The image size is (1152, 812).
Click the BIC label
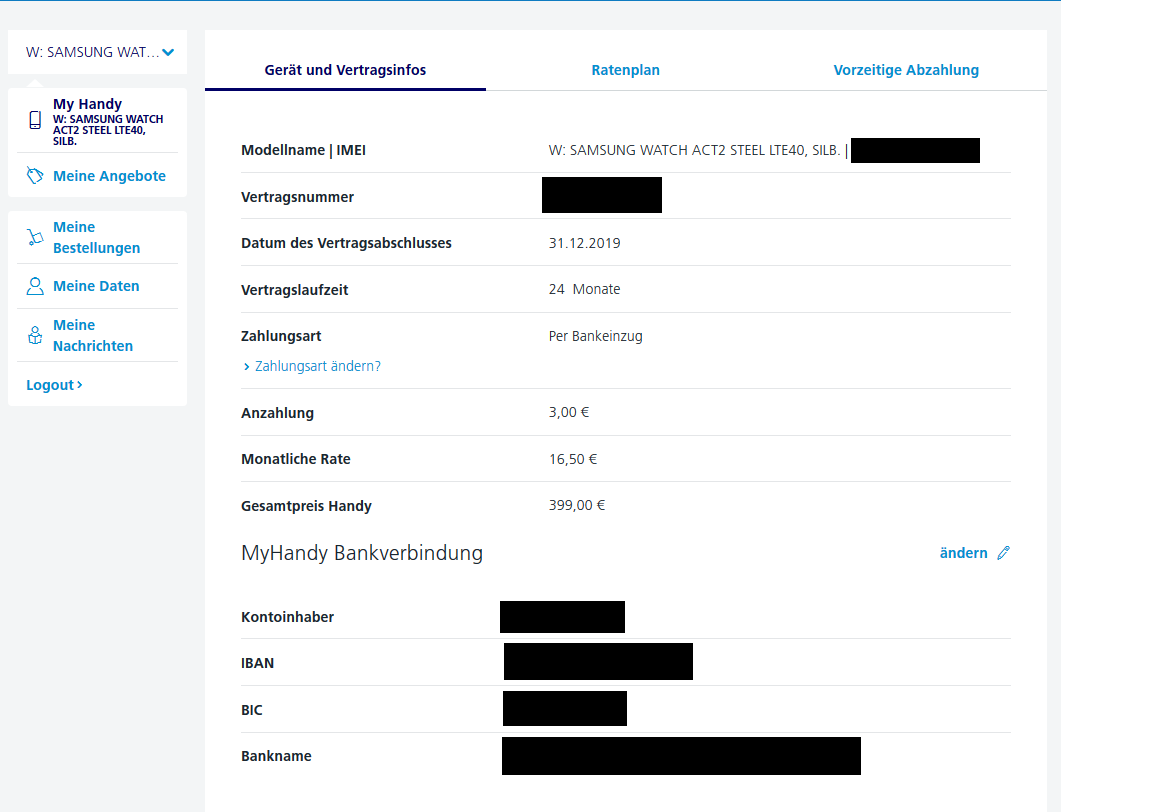251,710
